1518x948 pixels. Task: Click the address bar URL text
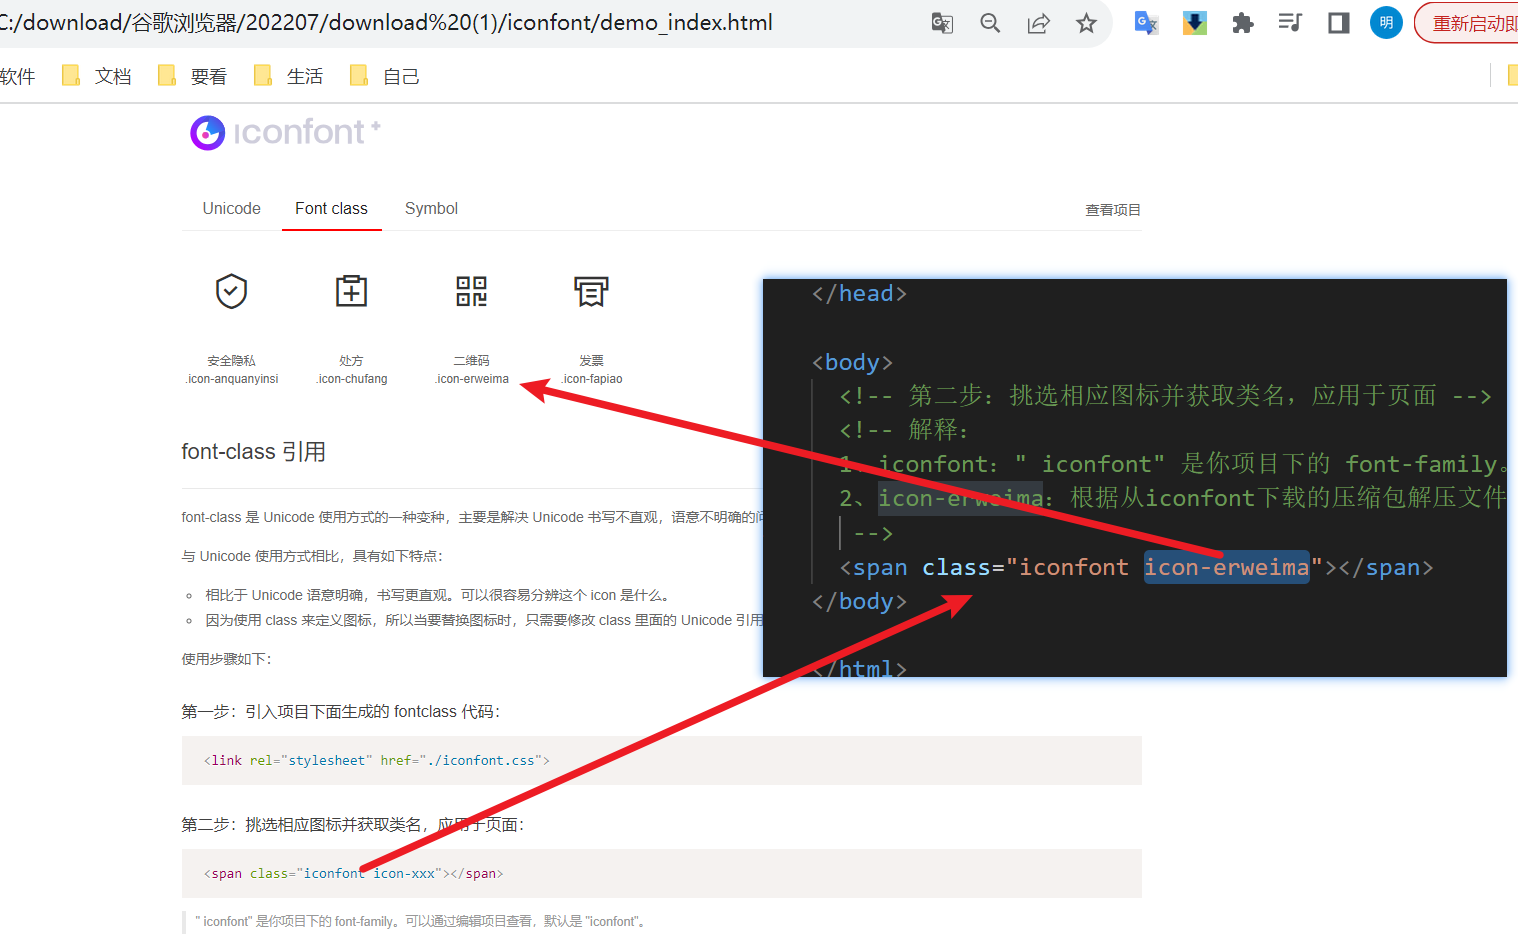coord(386,23)
